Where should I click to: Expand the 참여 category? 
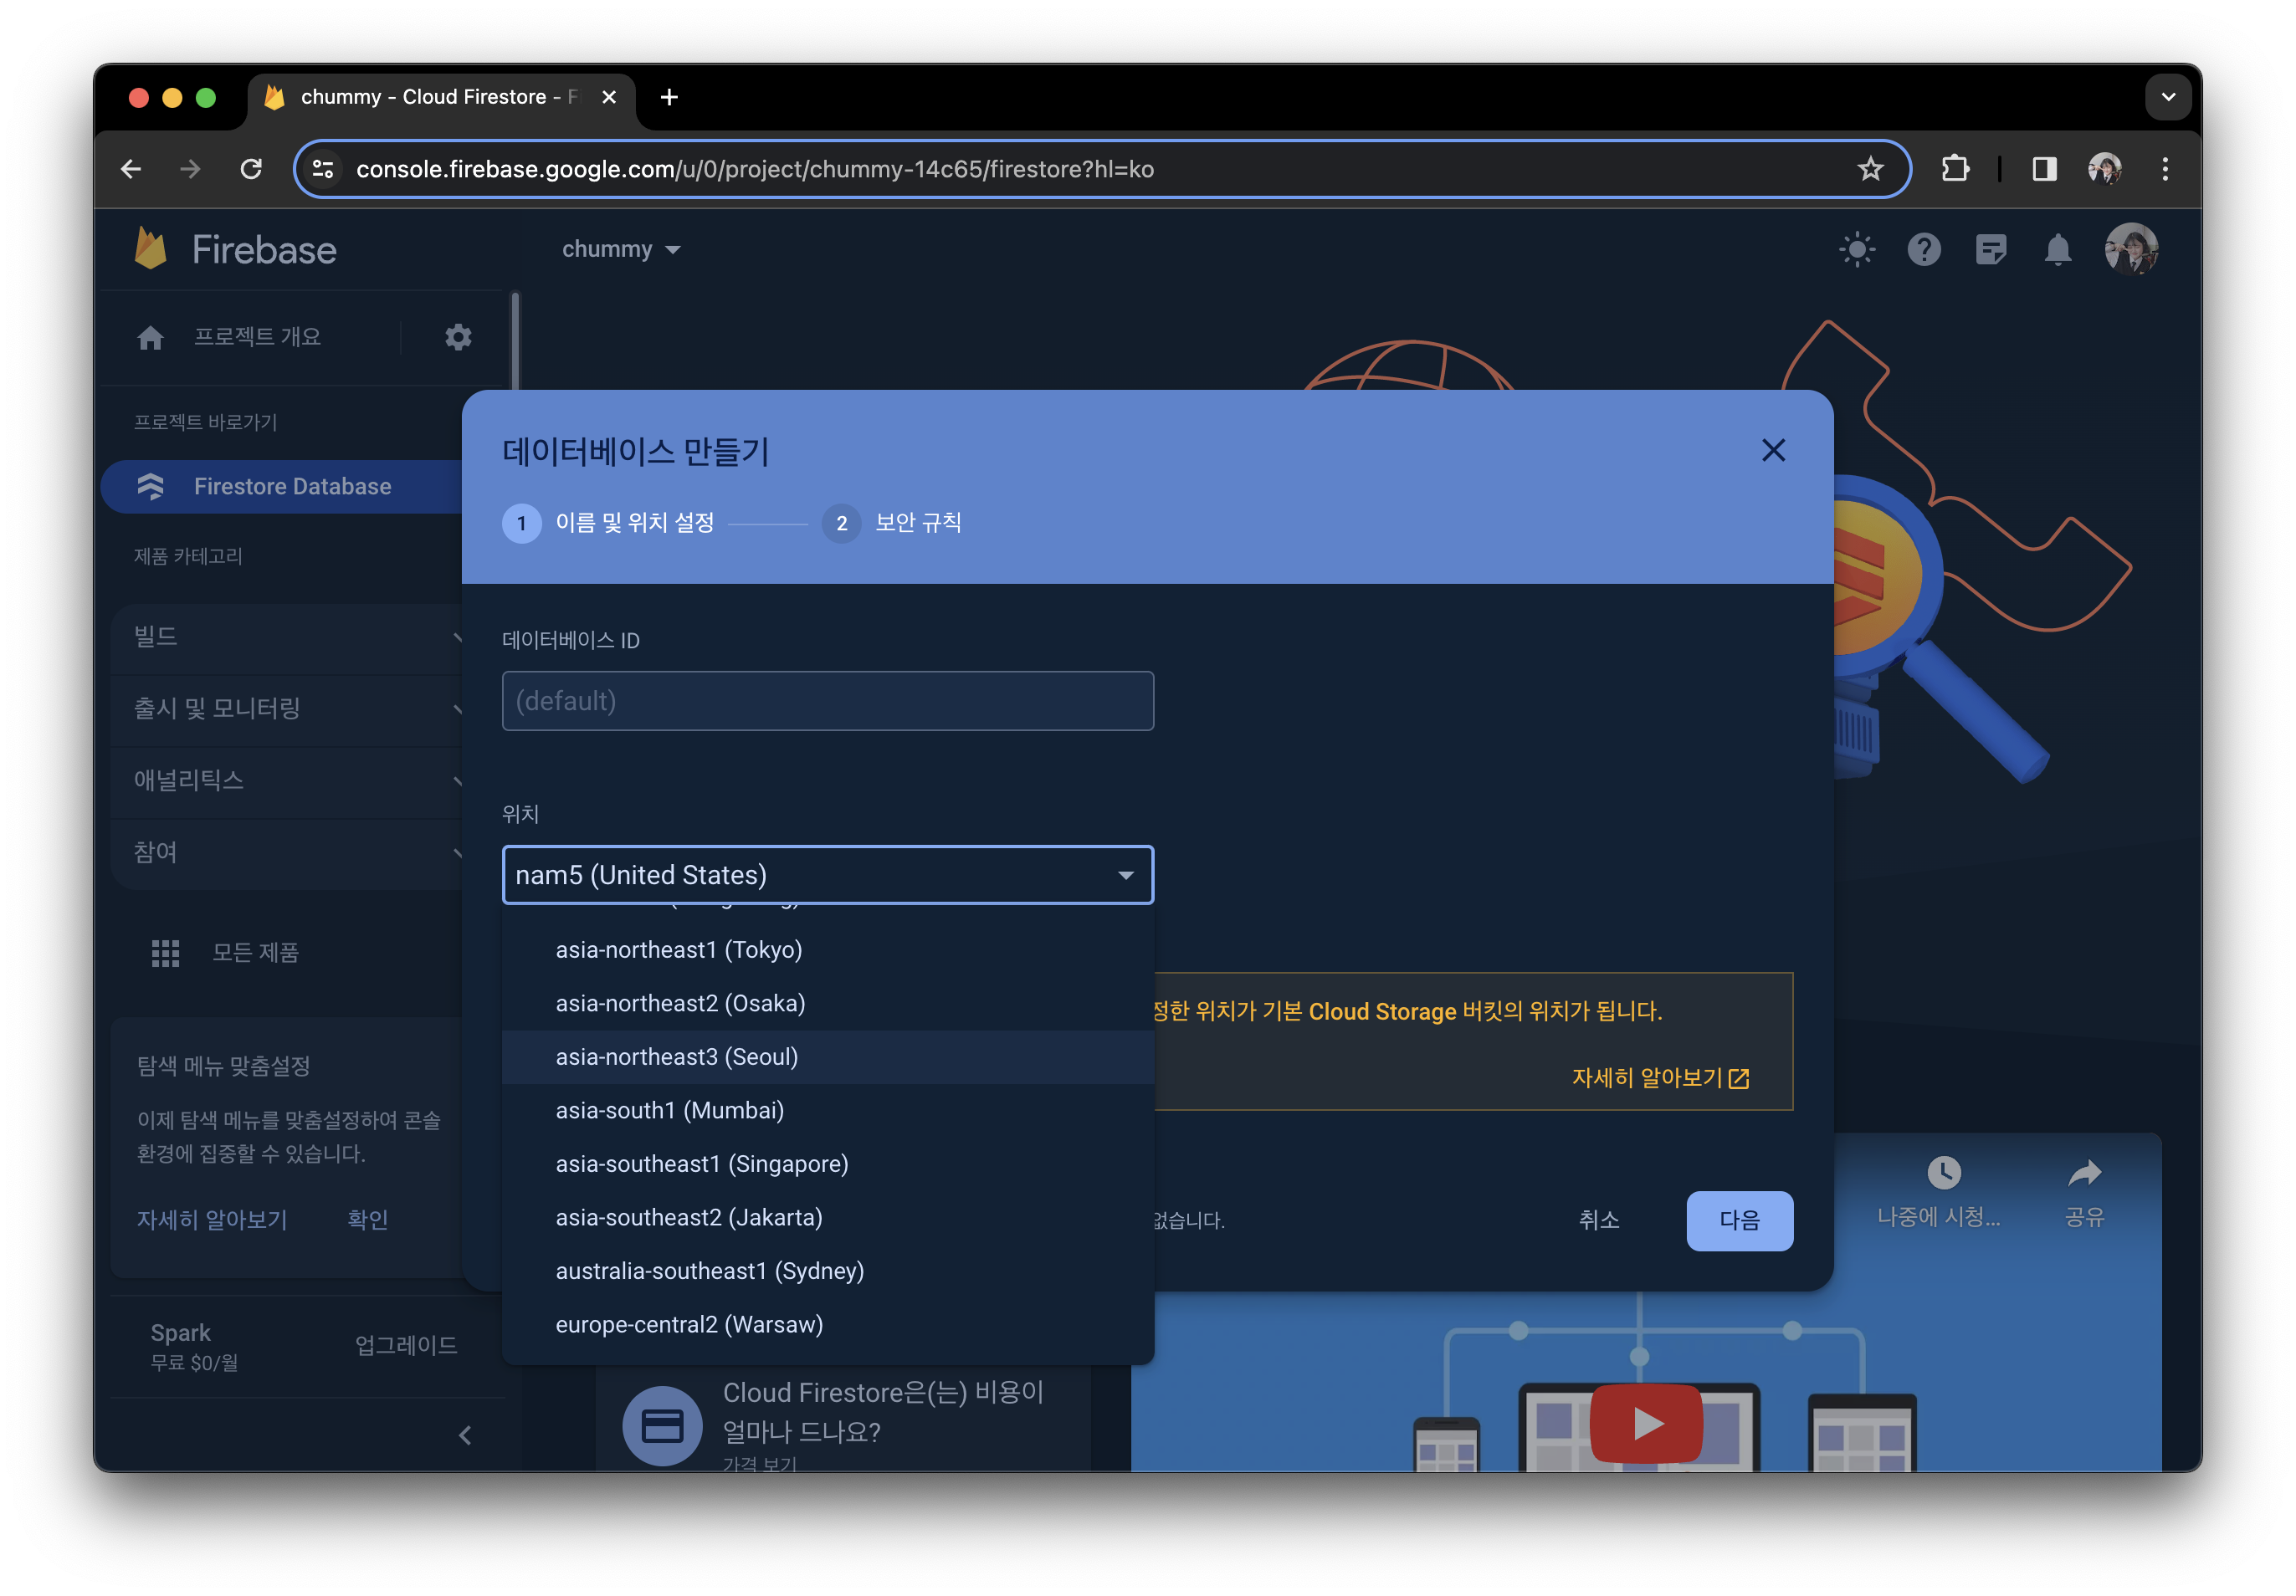click(x=288, y=853)
